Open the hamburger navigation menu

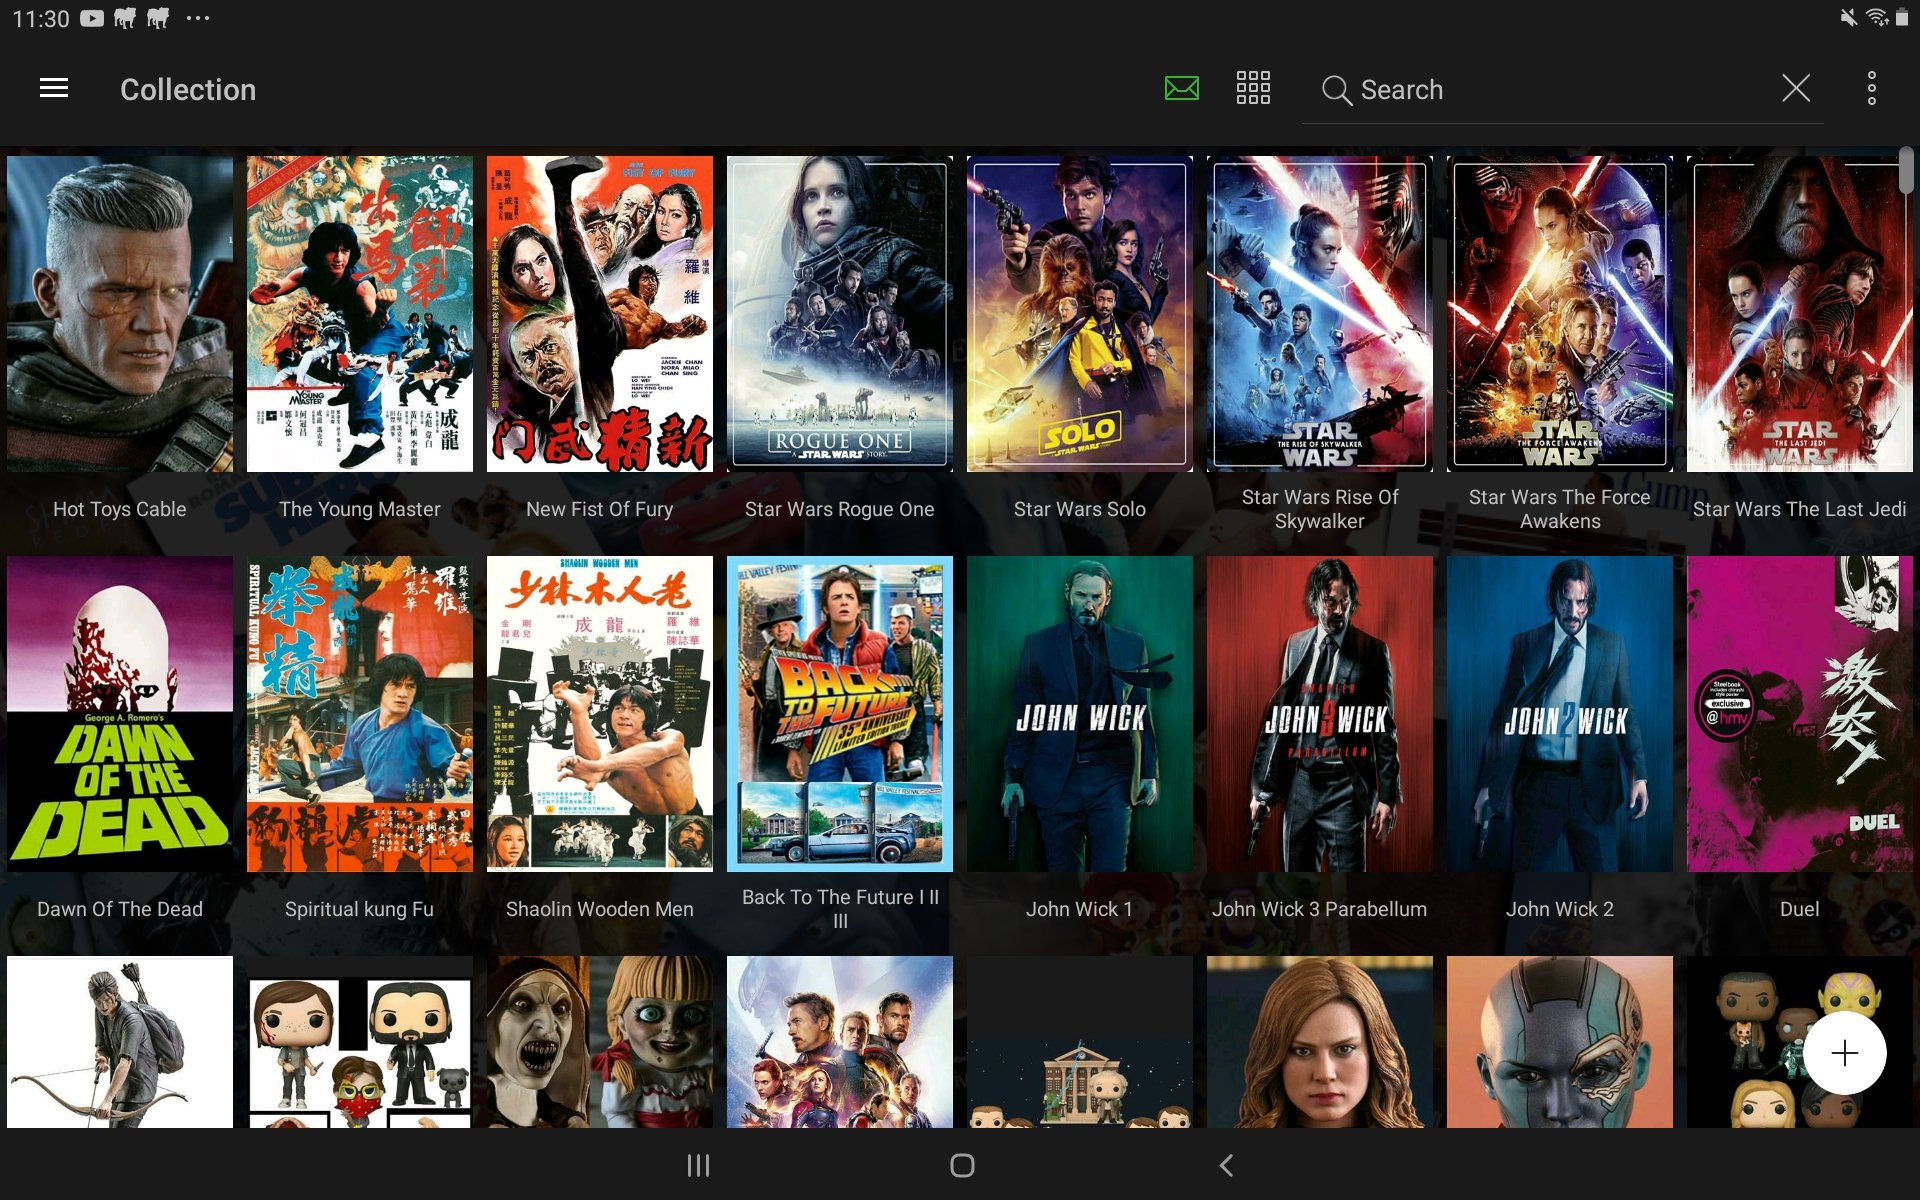click(54, 89)
